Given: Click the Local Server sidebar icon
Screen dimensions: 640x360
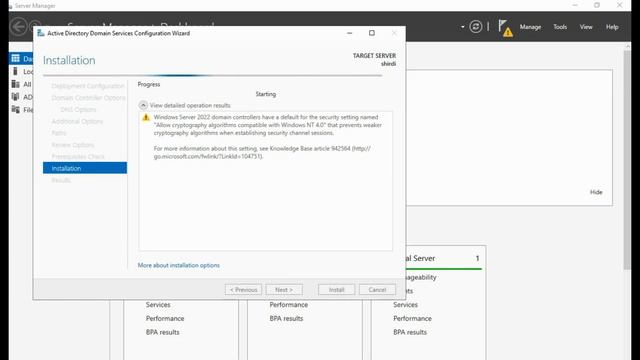Looking at the screenshot, I should (x=16, y=71).
